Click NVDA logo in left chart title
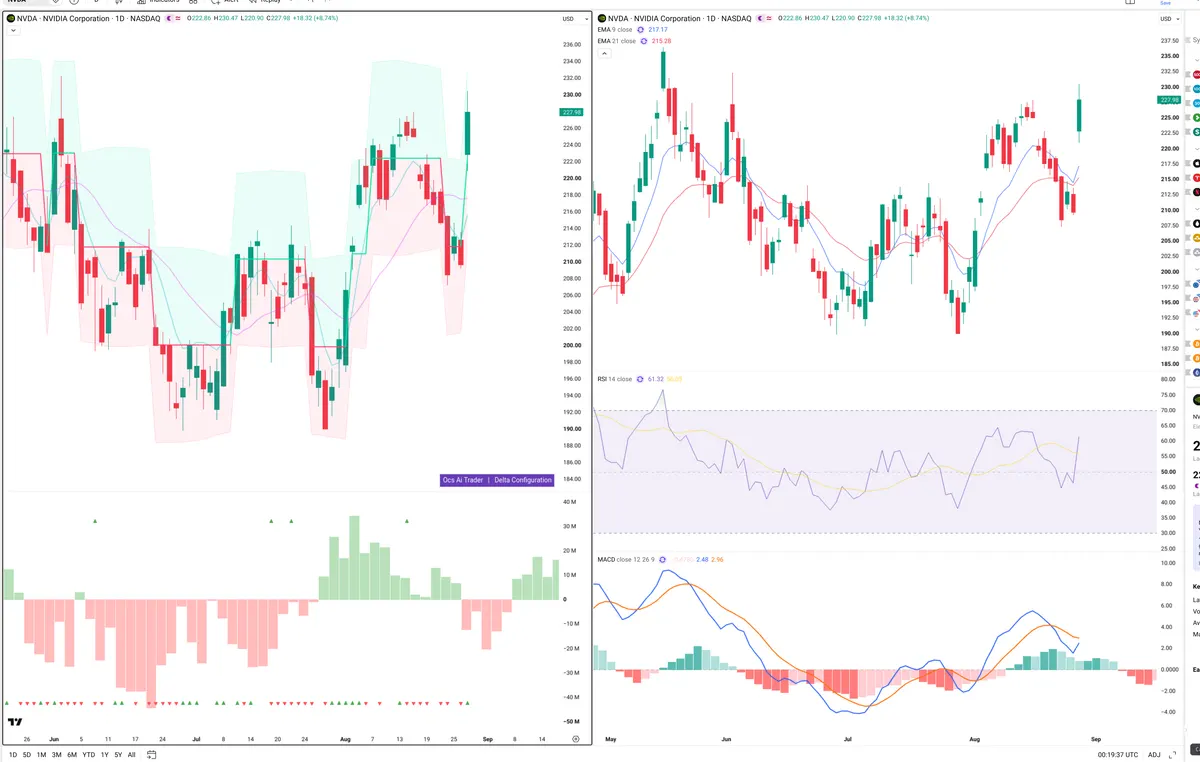1200x762 pixels. point(10,19)
